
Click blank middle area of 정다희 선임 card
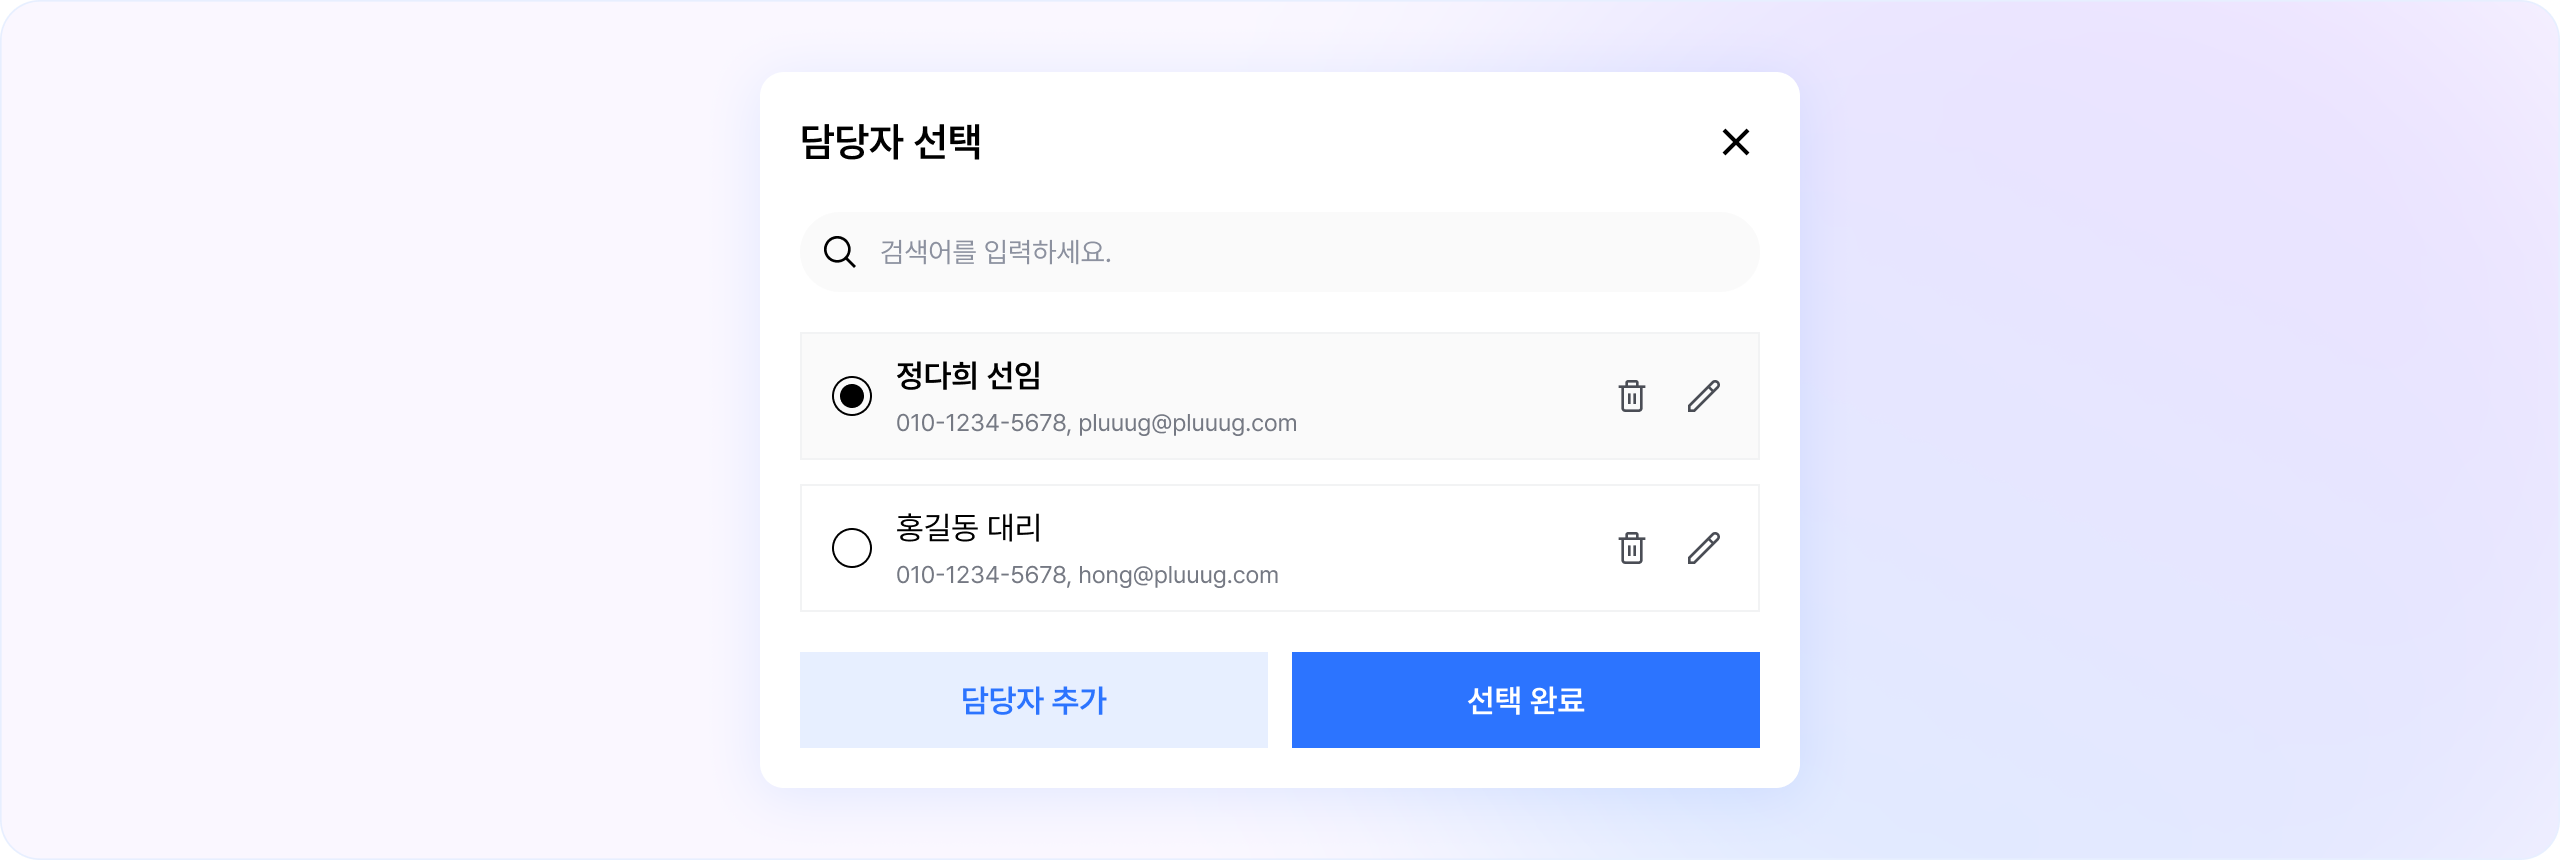(1450, 396)
